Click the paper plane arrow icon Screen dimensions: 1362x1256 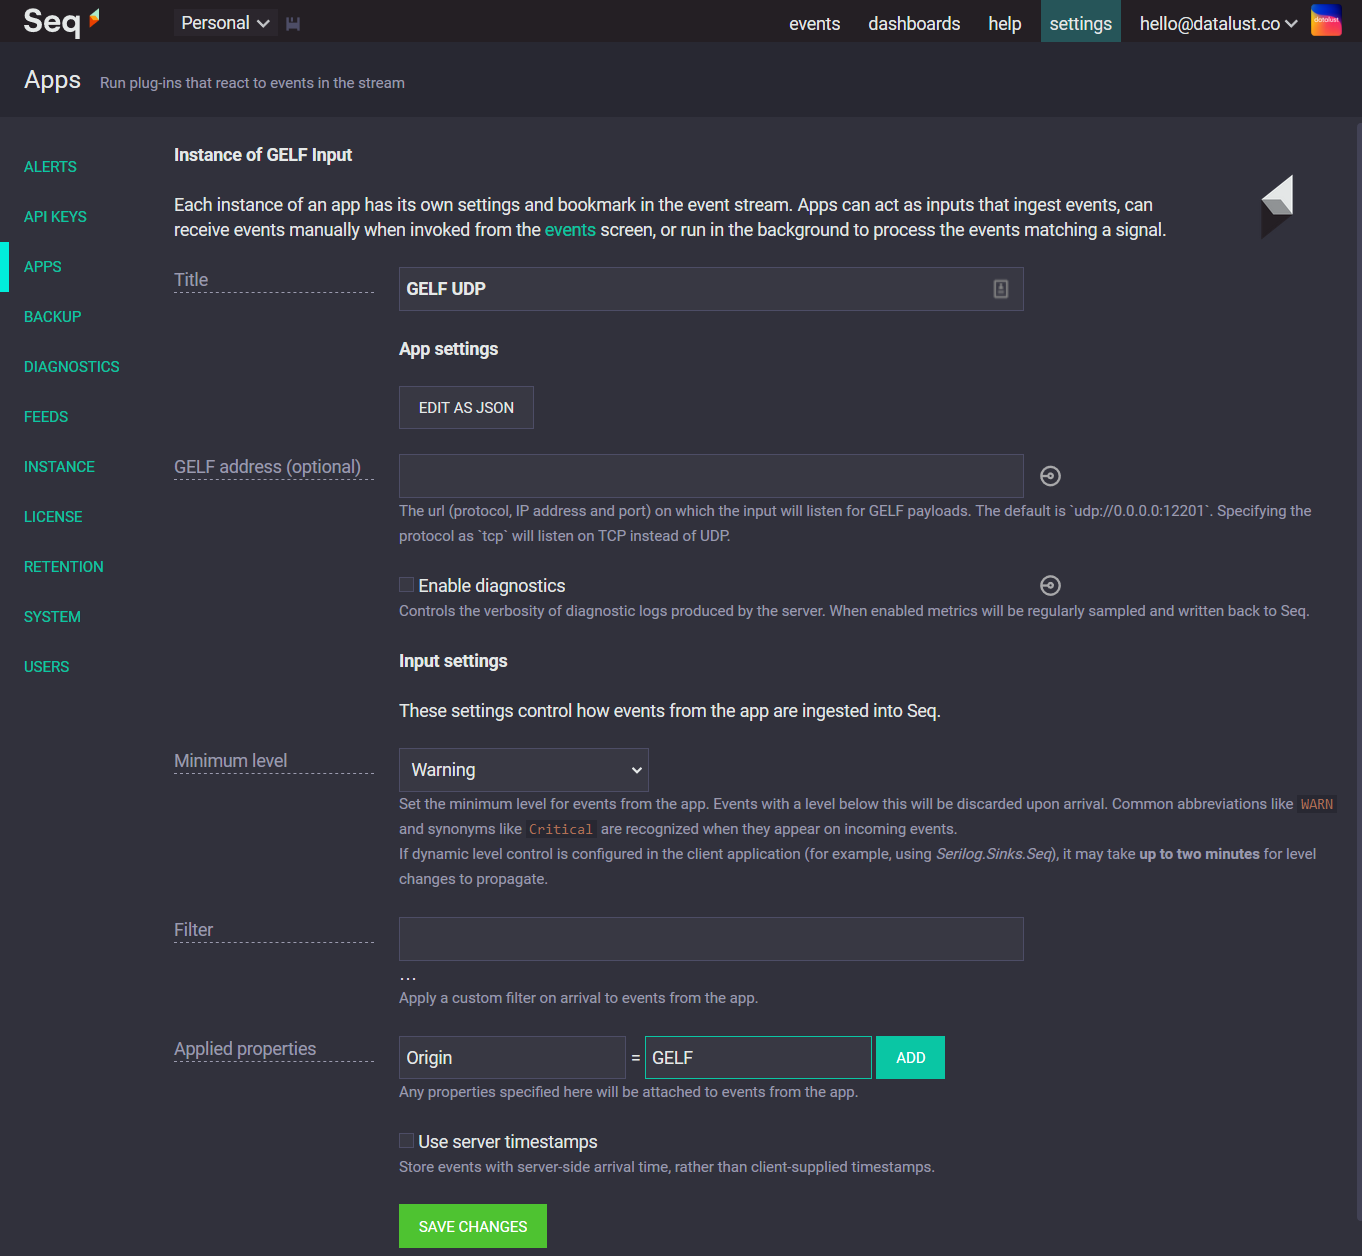tap(1277, 206)
